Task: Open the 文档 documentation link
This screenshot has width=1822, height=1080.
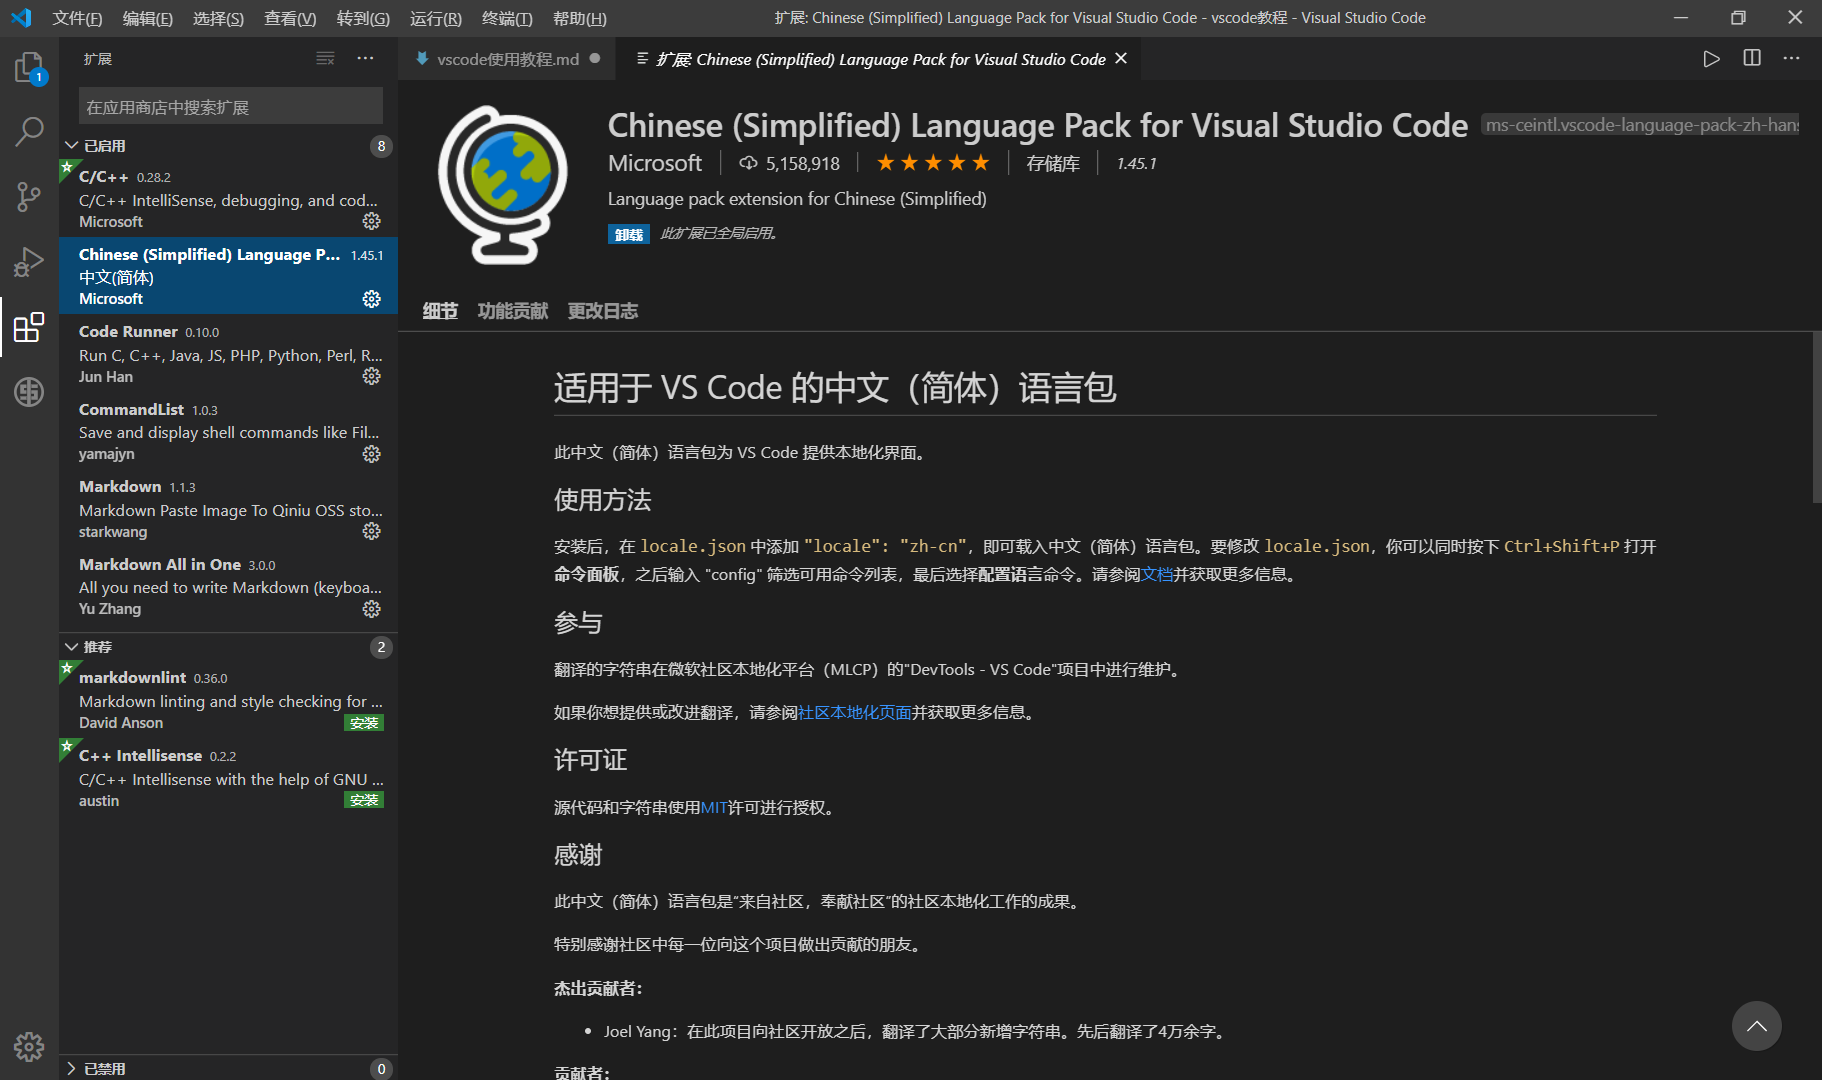Action: 1157,574
